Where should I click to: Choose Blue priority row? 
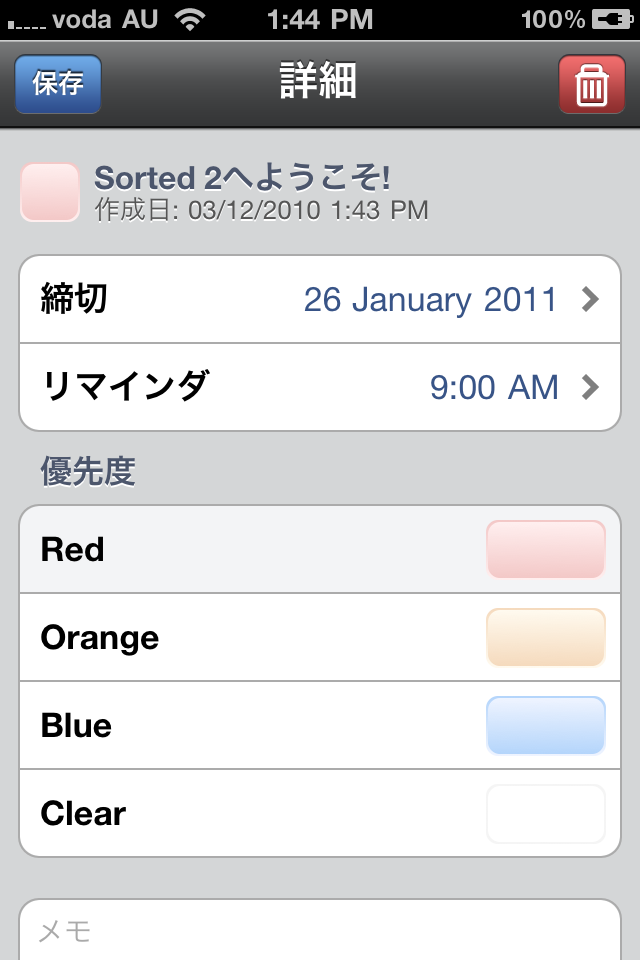click(x=320, y=725)
